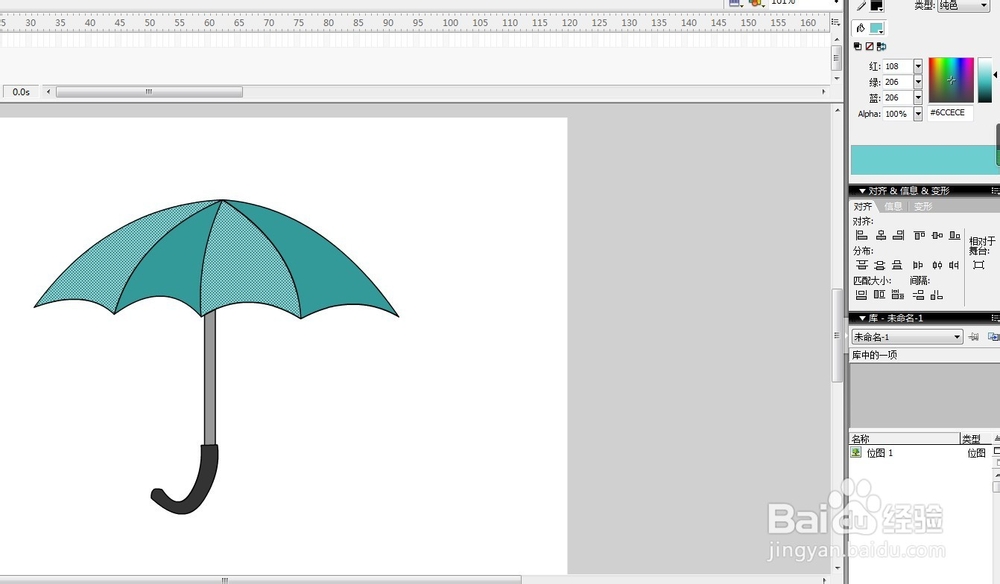This screenshot has height=584, width=1000.
Task: Click the elapsed time 0.0s readout
Action: [21, 92]
